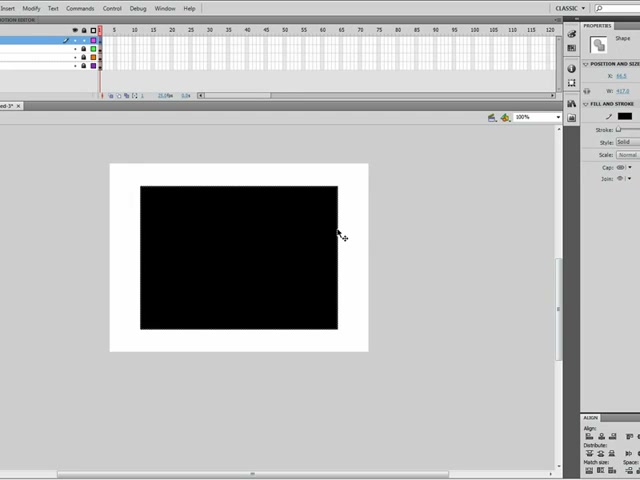Switch to the Motion Editor tab

17,20
